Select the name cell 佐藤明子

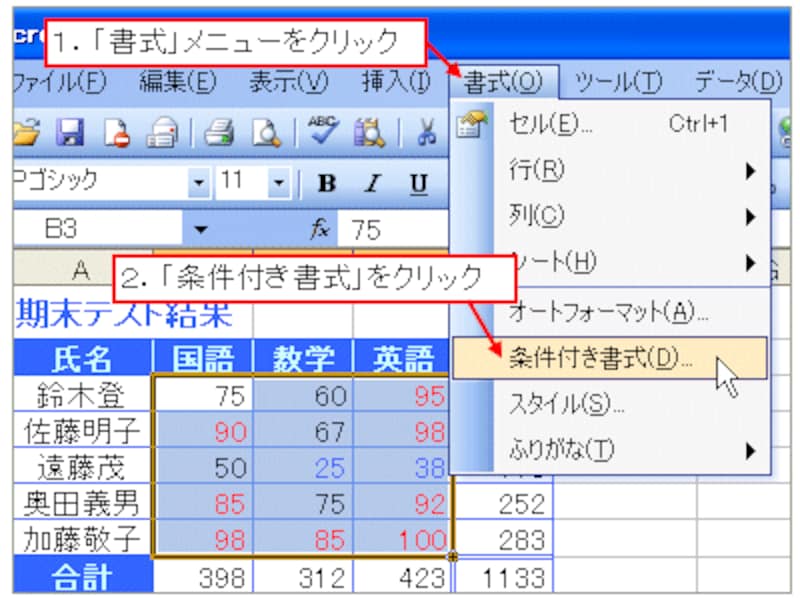pos(83,431)
